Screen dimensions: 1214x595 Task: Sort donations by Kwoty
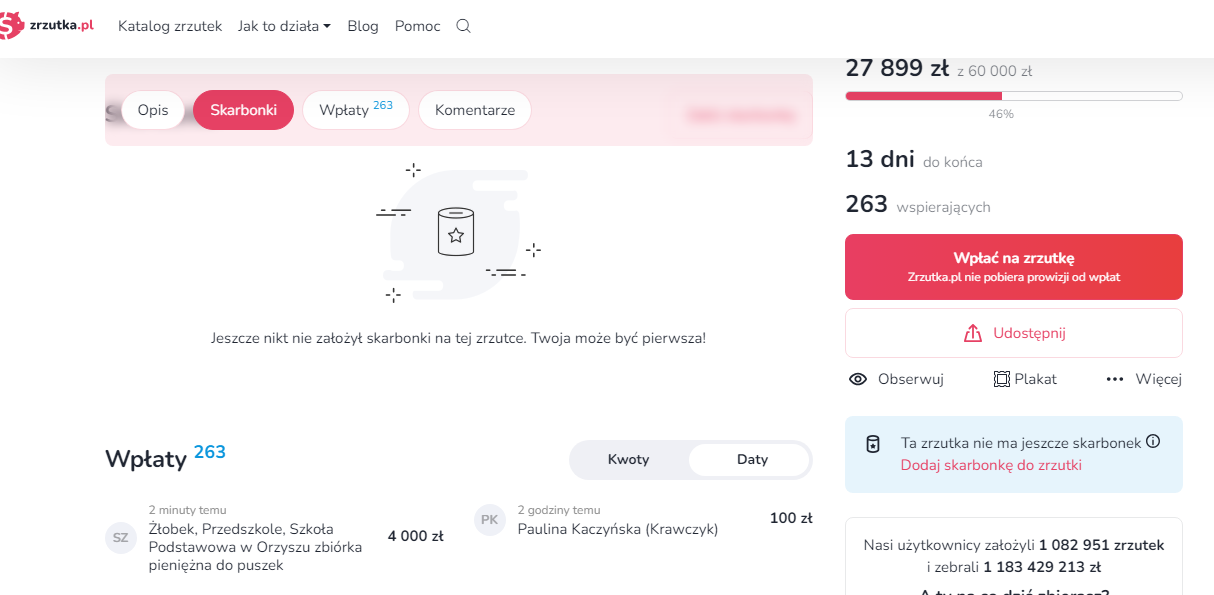click(x=629, y=460)
